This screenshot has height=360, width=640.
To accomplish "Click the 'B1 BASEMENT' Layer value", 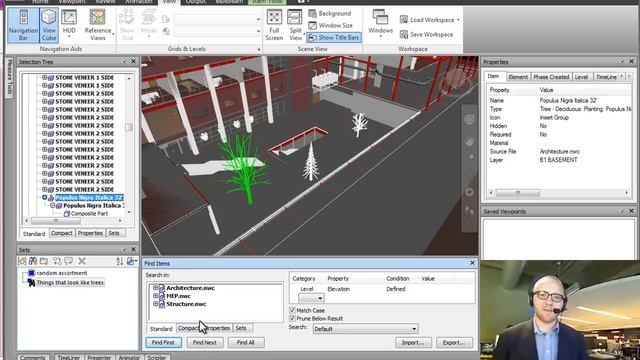I will coord(558,160).
